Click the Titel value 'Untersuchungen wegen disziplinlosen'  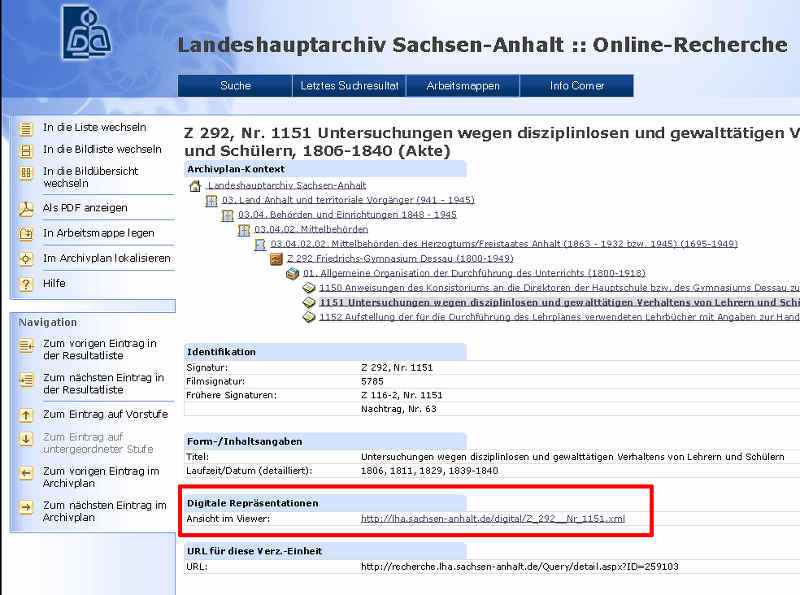(x=572, y=457)
